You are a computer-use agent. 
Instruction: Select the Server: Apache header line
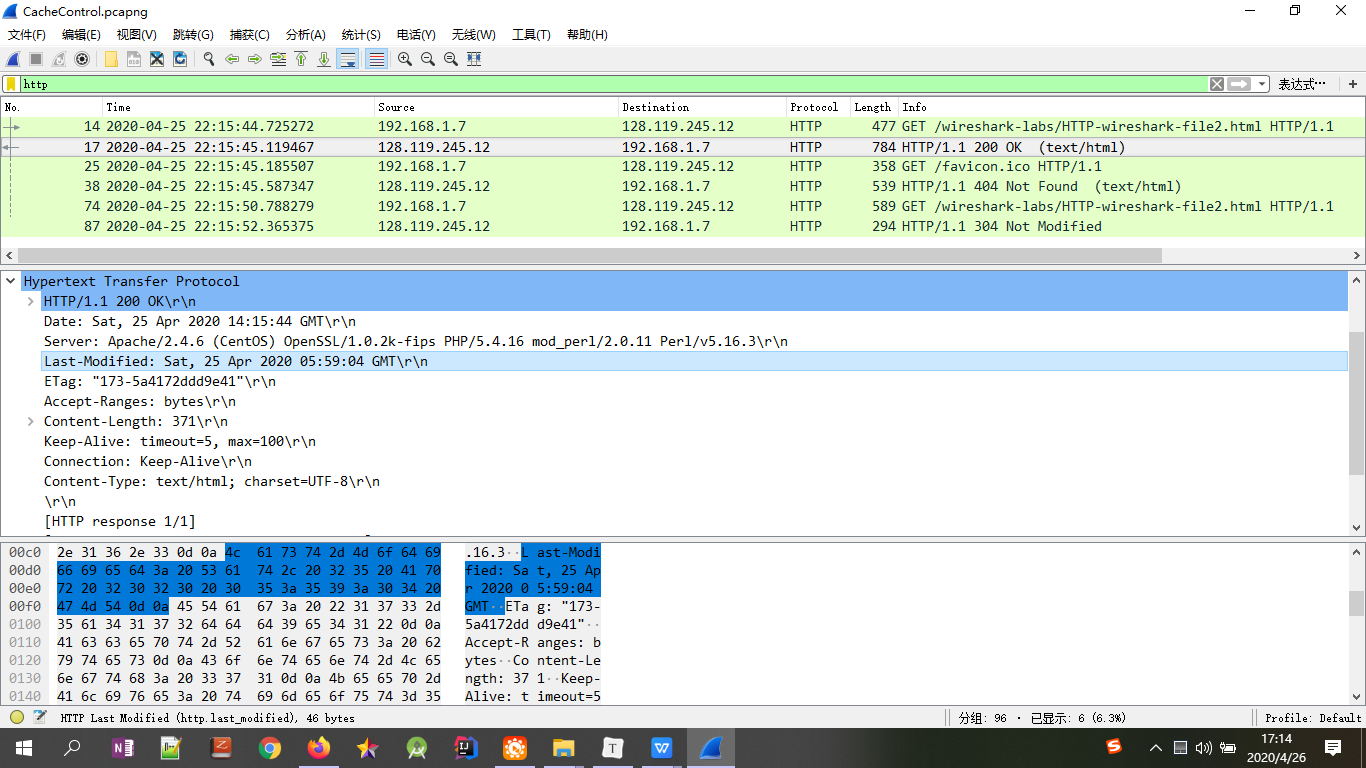(x=416, y=341)
